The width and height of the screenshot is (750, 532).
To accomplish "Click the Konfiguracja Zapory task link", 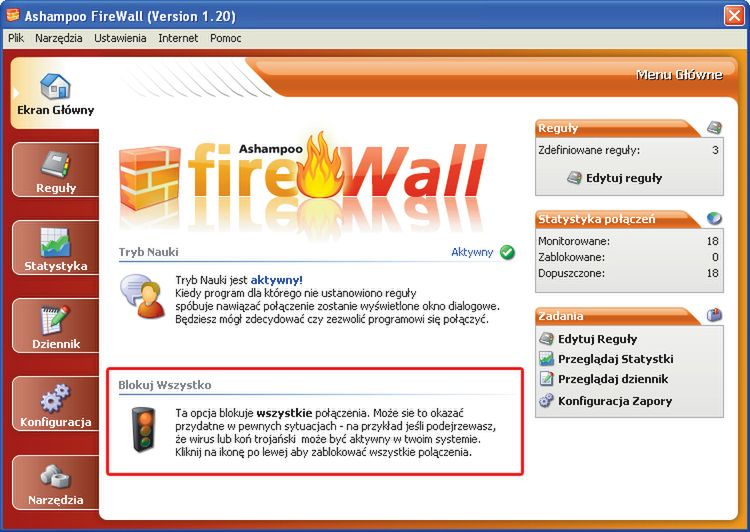I will tap(606, 401).
